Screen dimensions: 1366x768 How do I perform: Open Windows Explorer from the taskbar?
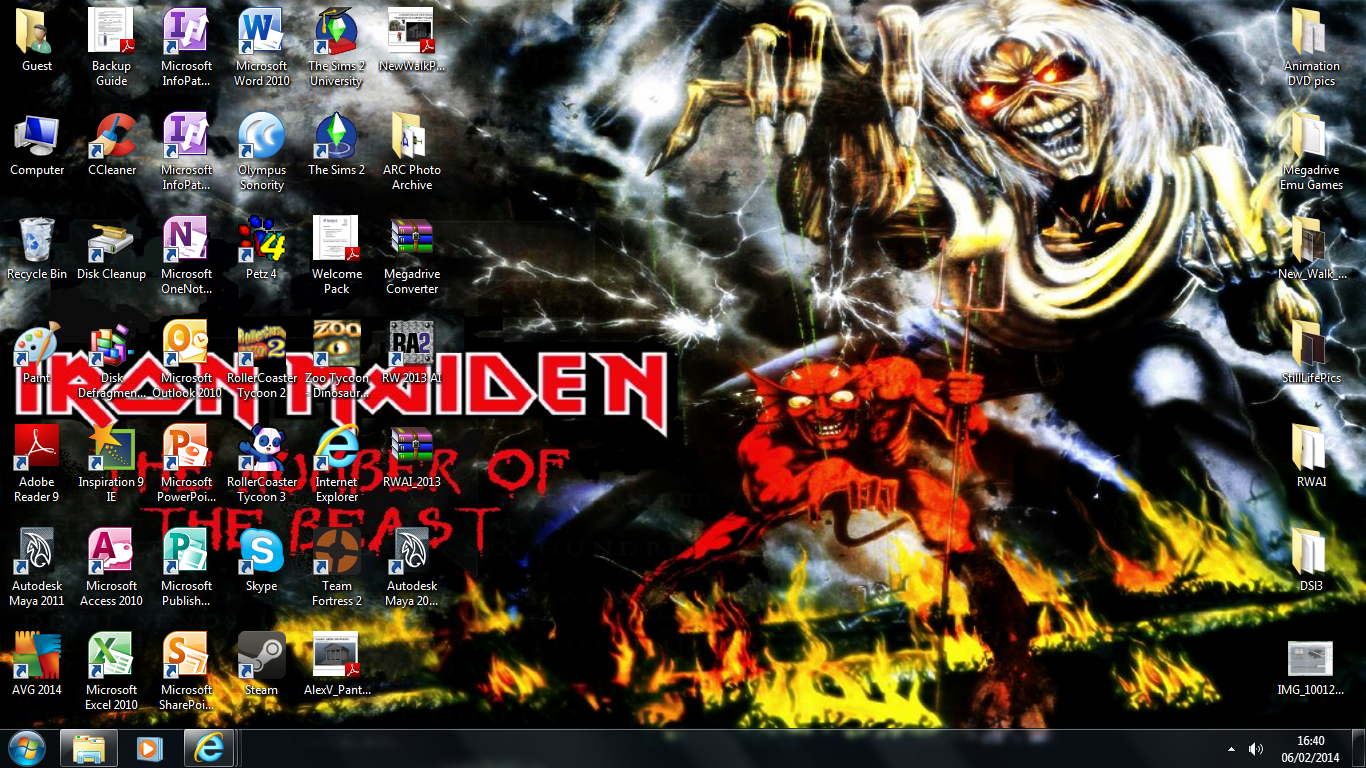pyautogui.click(x=89, y=748)
